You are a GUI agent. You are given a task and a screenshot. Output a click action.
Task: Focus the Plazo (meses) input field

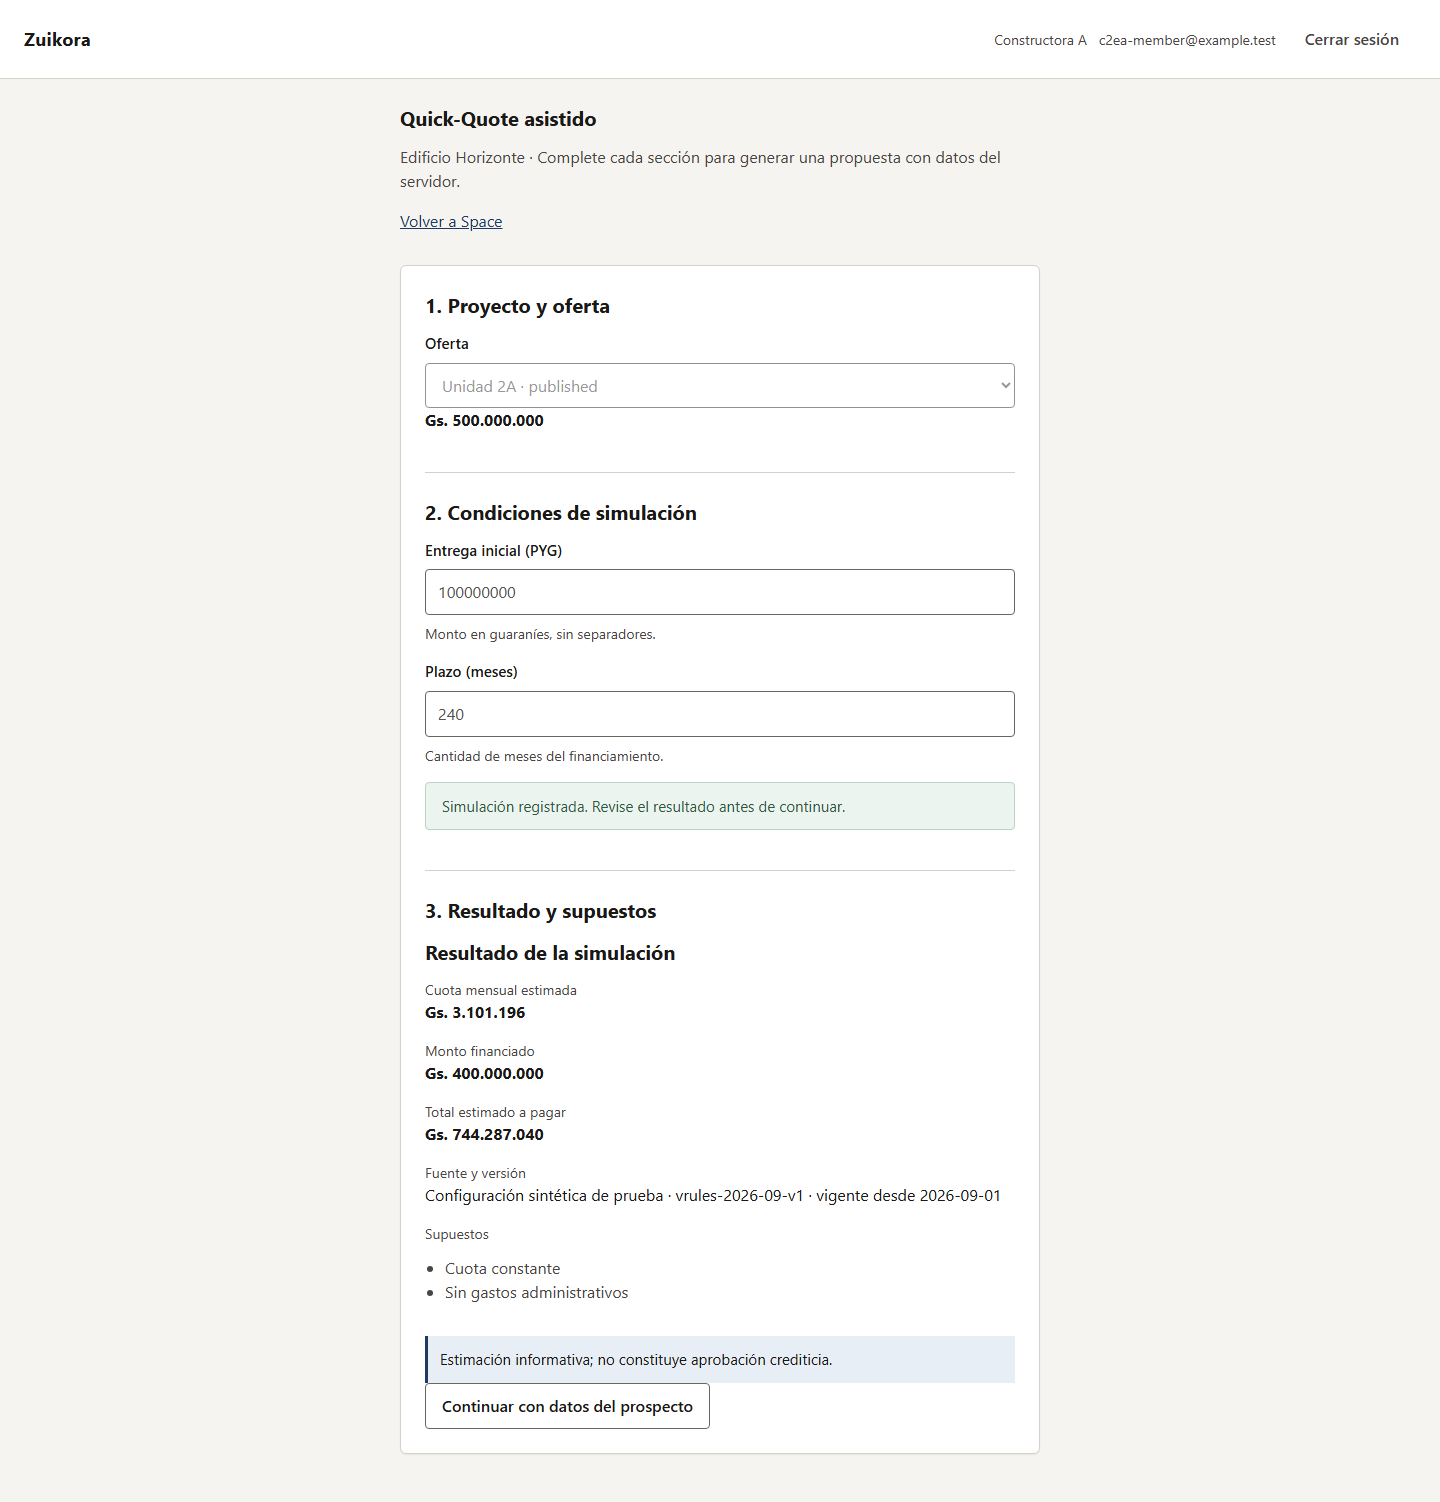click(720, 714)
